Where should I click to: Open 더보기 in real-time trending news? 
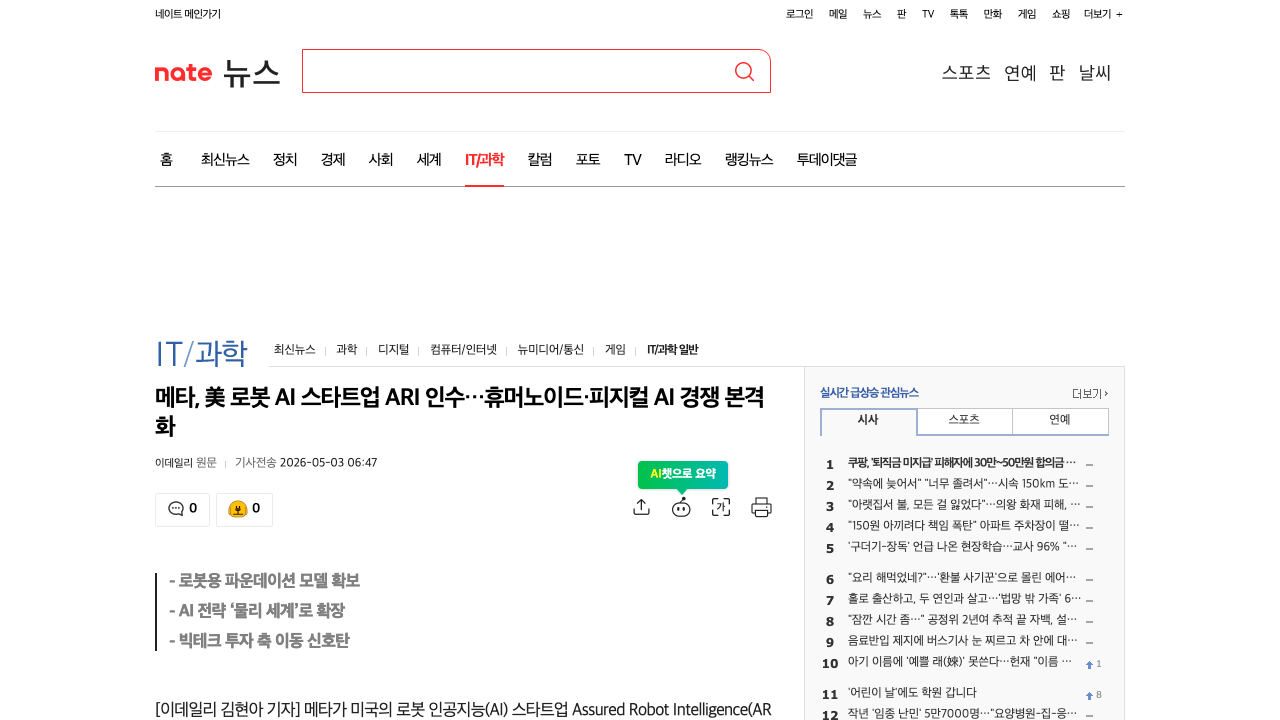1090,394
